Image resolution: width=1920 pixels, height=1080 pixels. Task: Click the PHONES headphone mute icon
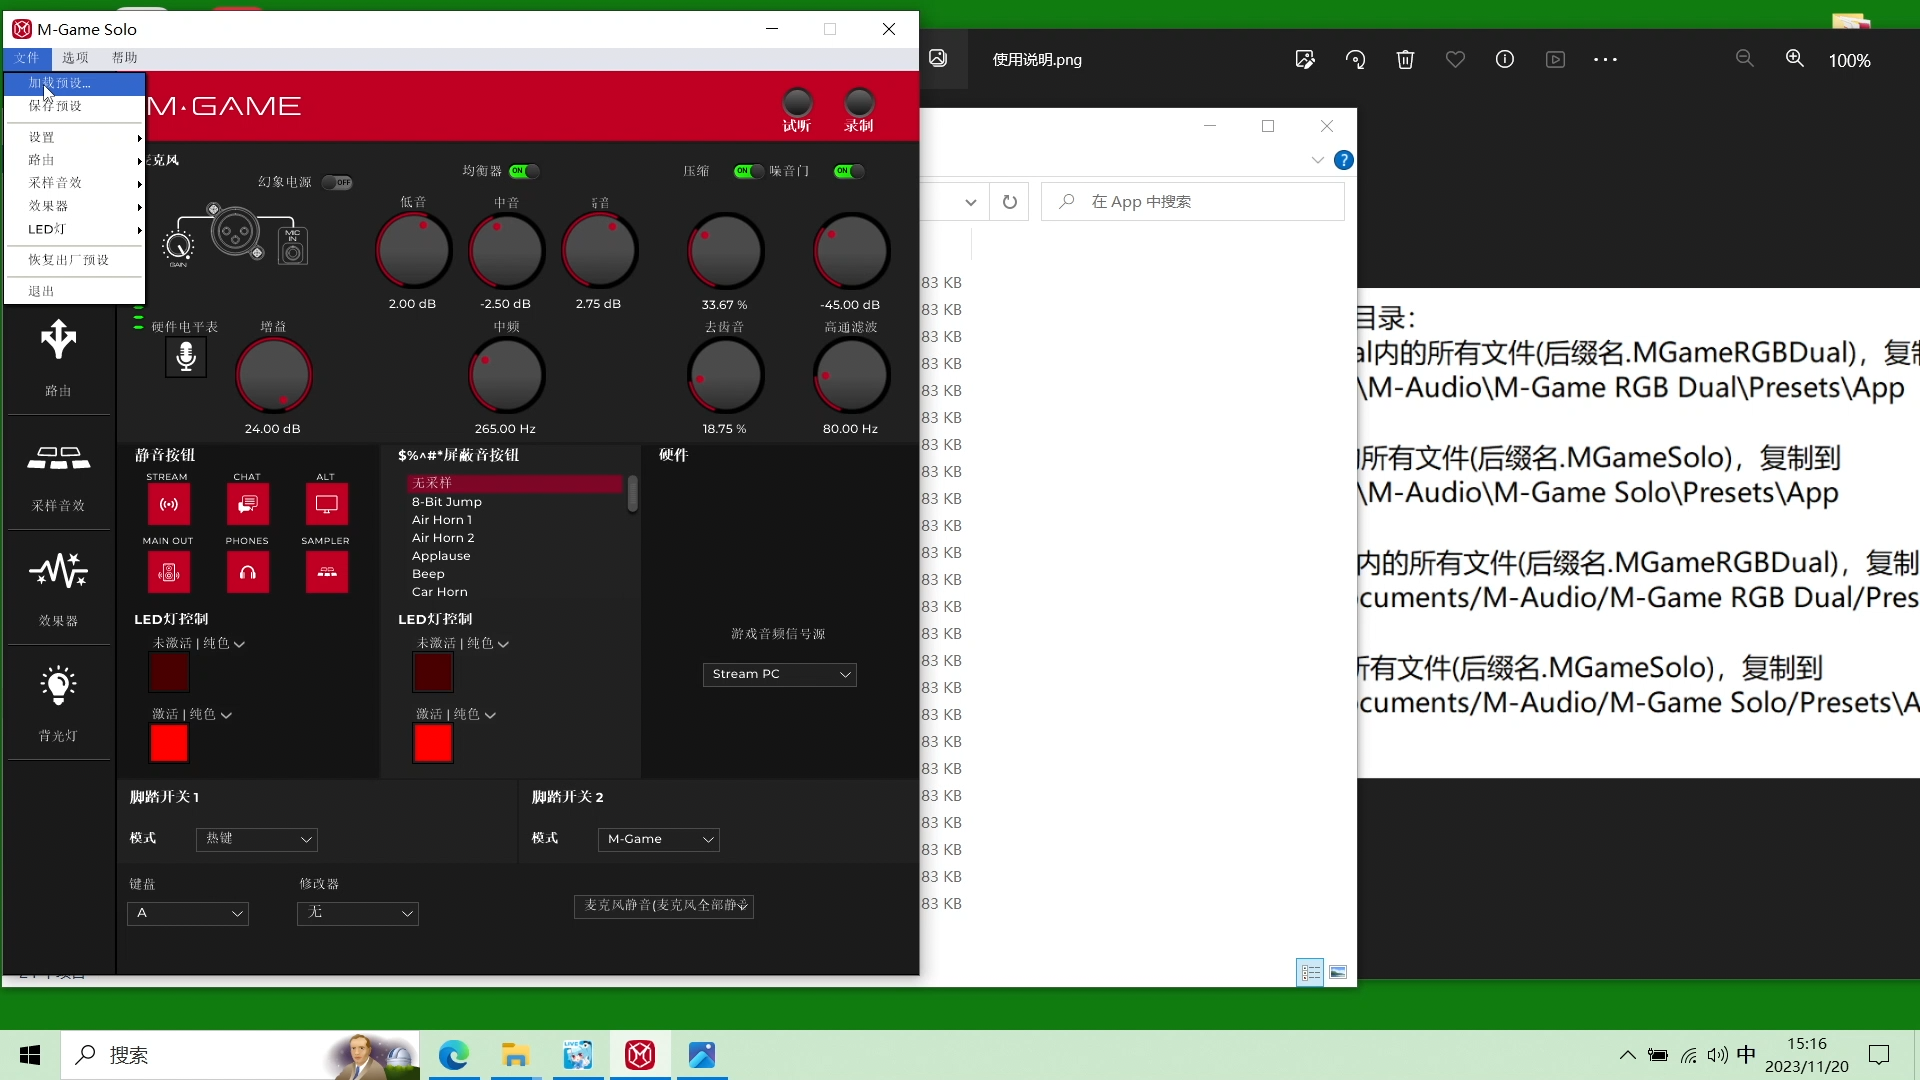(x=247, y=572)
